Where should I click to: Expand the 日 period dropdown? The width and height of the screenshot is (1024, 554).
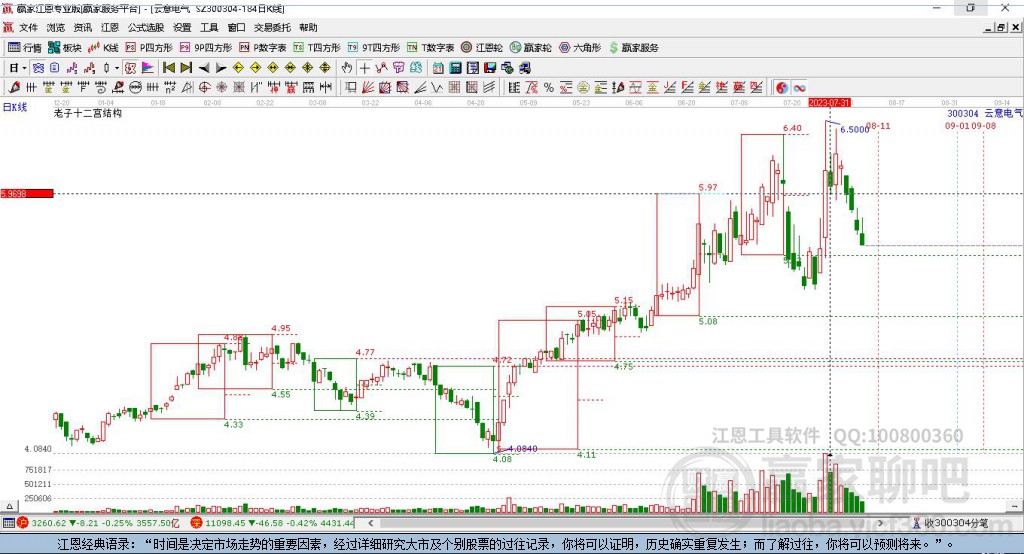tap(24, 68)
